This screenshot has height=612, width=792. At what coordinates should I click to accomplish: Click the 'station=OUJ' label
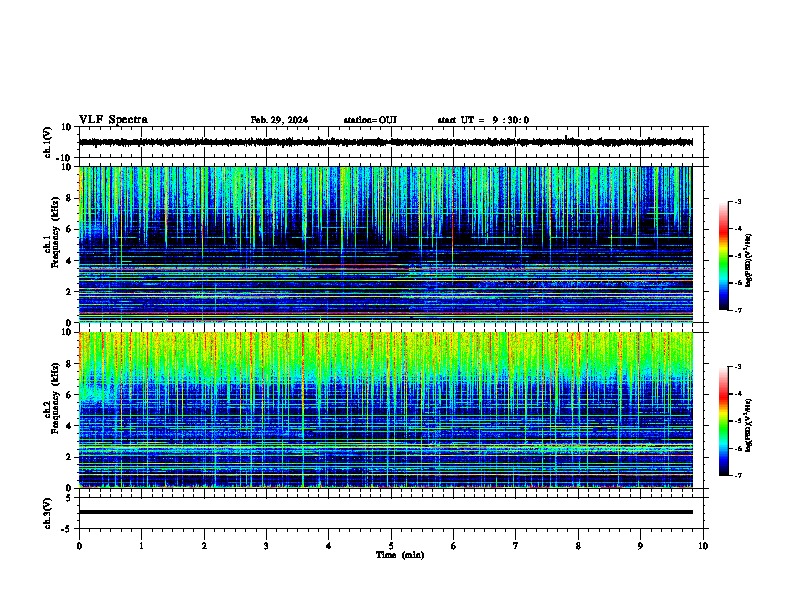coord(370,120)
